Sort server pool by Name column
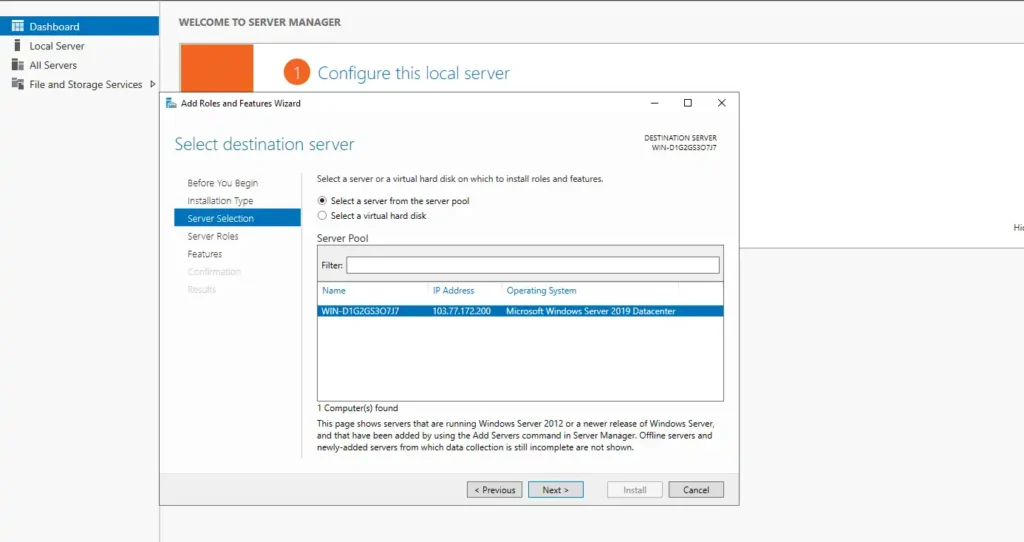 click(333, 291)
